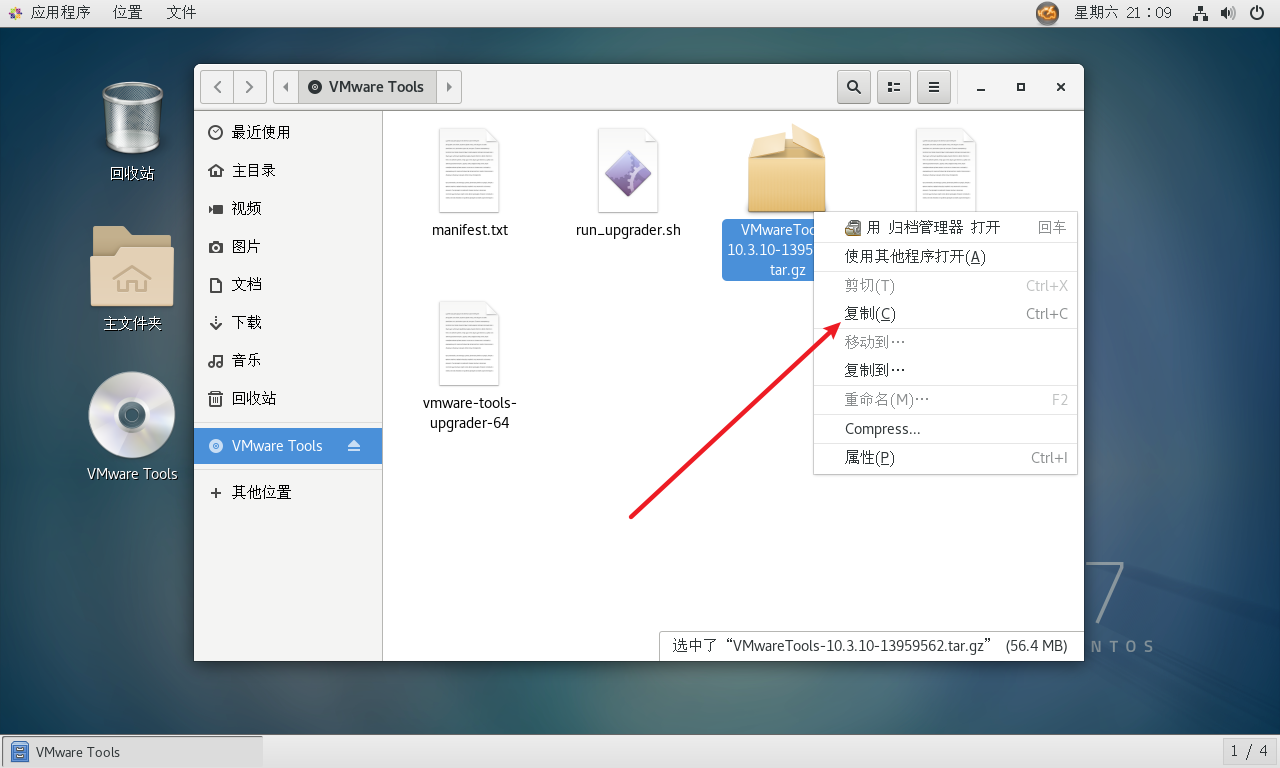
Task: Open the Applications (应用程序) menu
Action: (50, 13)
